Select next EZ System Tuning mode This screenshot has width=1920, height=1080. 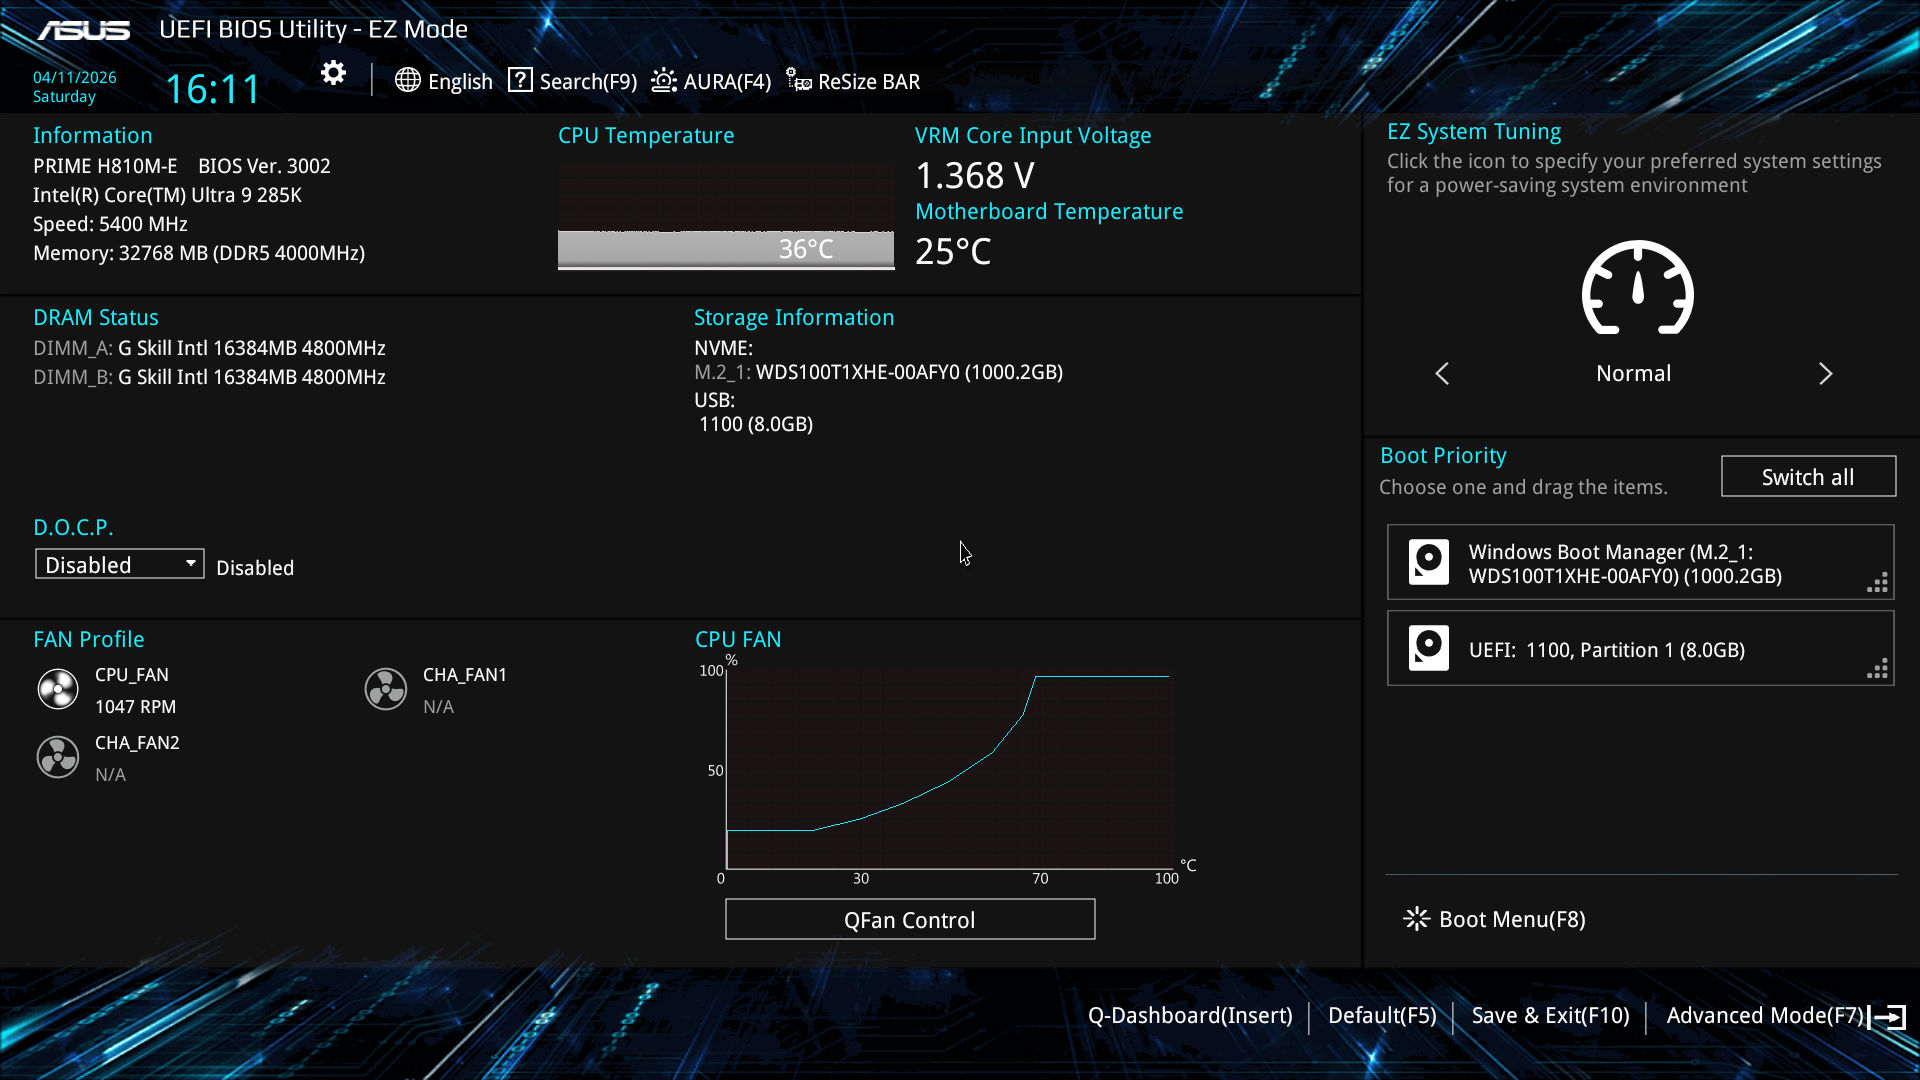click(x=1825, y=374)
